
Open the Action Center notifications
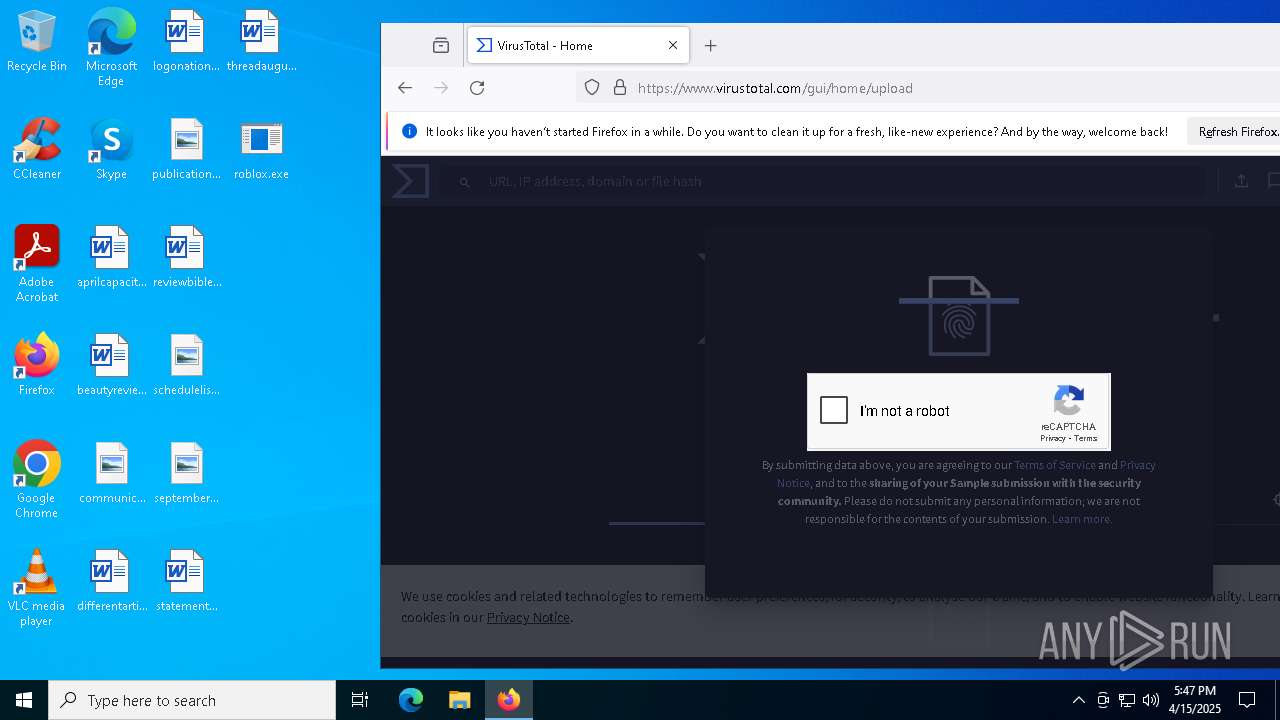pyautogui.click(x=1247, y=700)
